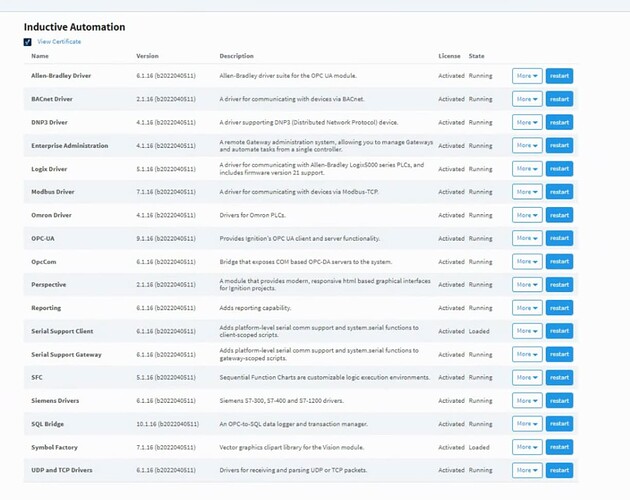Expand More menu for DNP3 Driver
The width and height of the screenshot is (630, 500).
tap(527, 122)
